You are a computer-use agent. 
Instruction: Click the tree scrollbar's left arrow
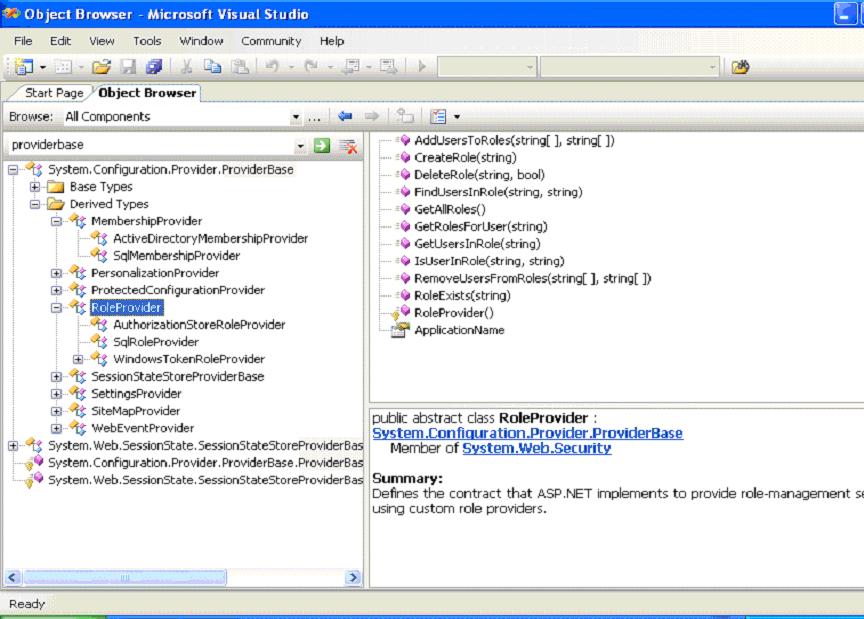[12, 577]
